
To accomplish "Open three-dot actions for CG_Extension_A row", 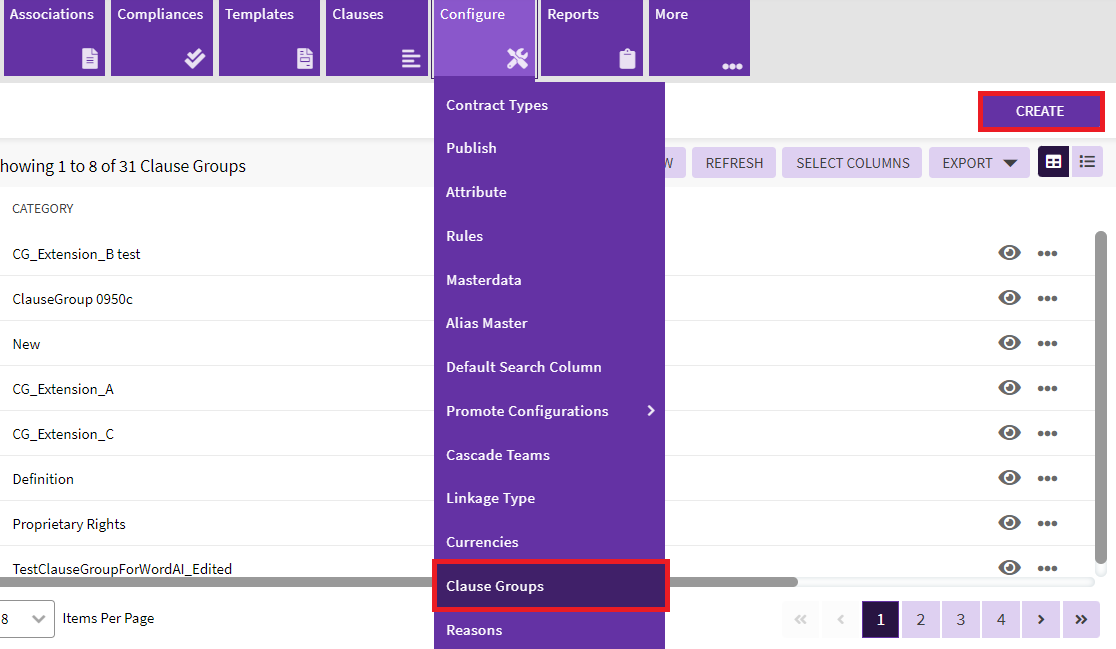I will point(1047,389).
